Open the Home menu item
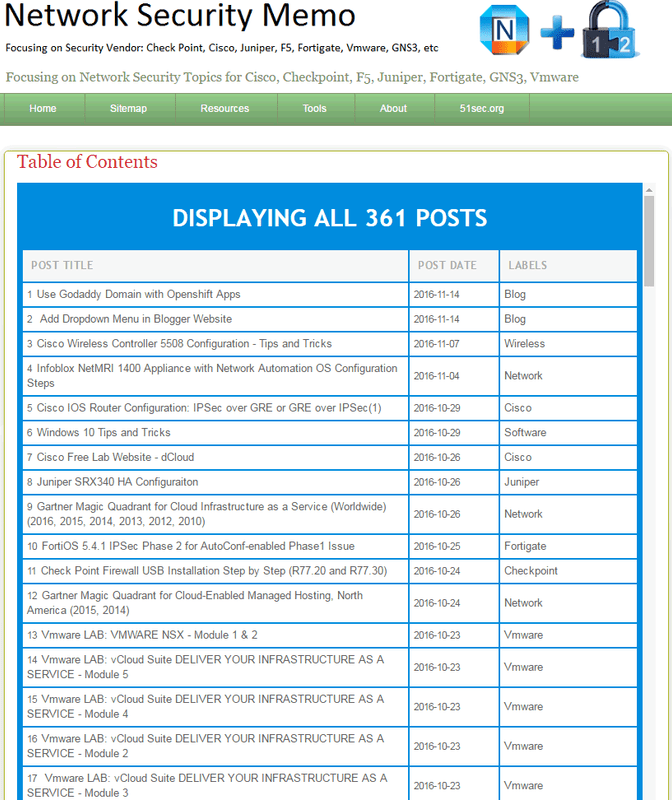The image size is (672, 800). point(43,109)
